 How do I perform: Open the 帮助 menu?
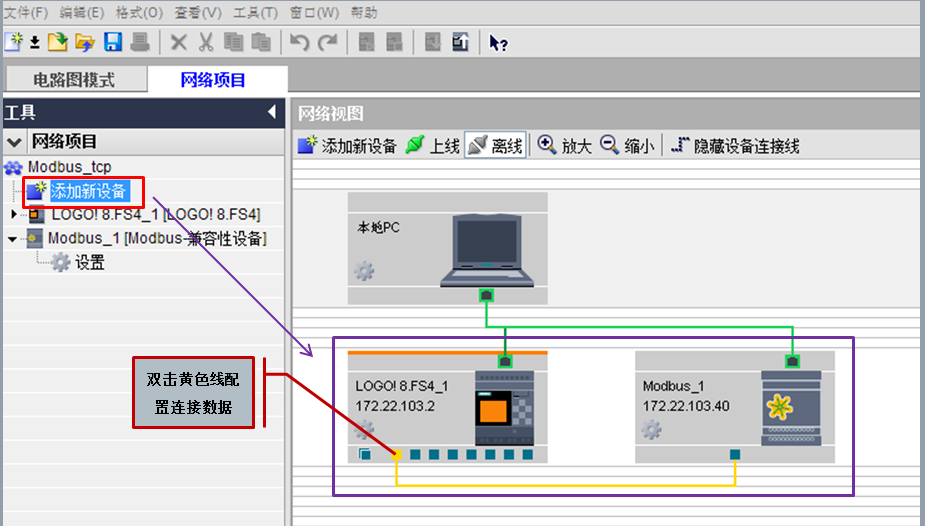tap(363, 12)
